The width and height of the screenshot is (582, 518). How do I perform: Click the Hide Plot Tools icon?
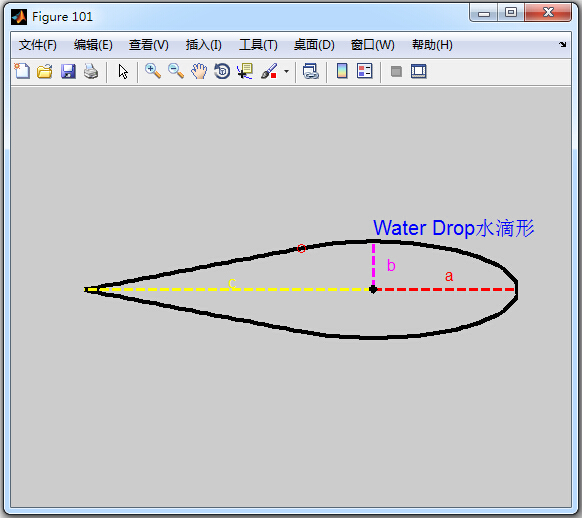[396, 71]
